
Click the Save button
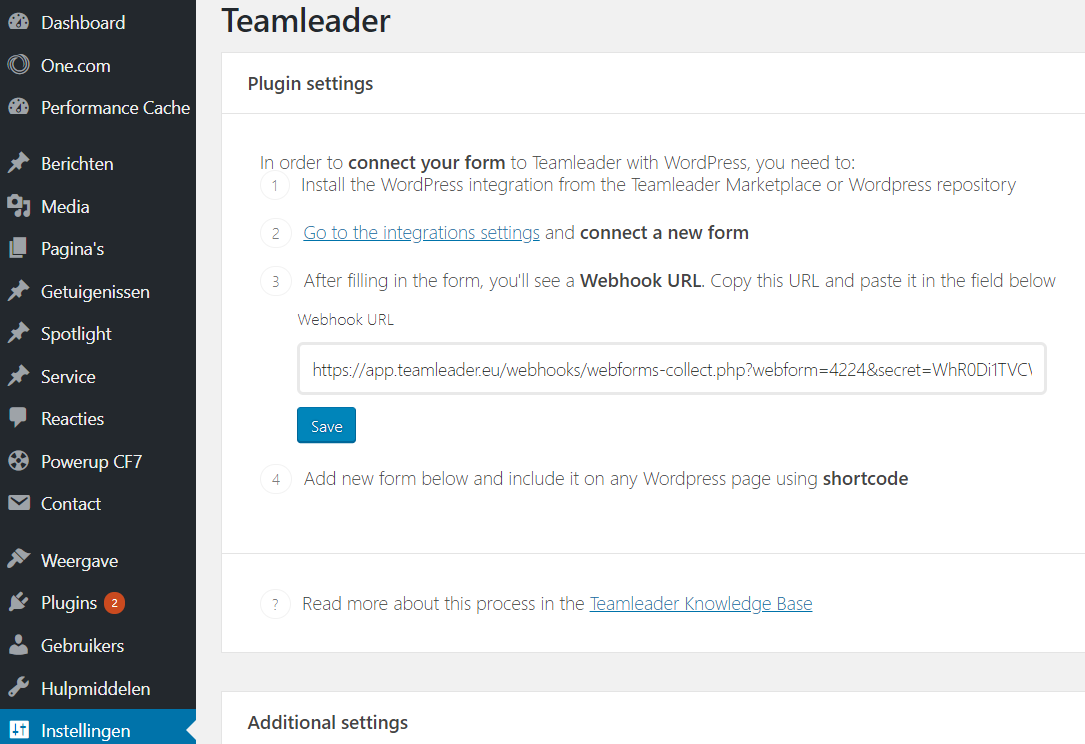tap(327, 425)
